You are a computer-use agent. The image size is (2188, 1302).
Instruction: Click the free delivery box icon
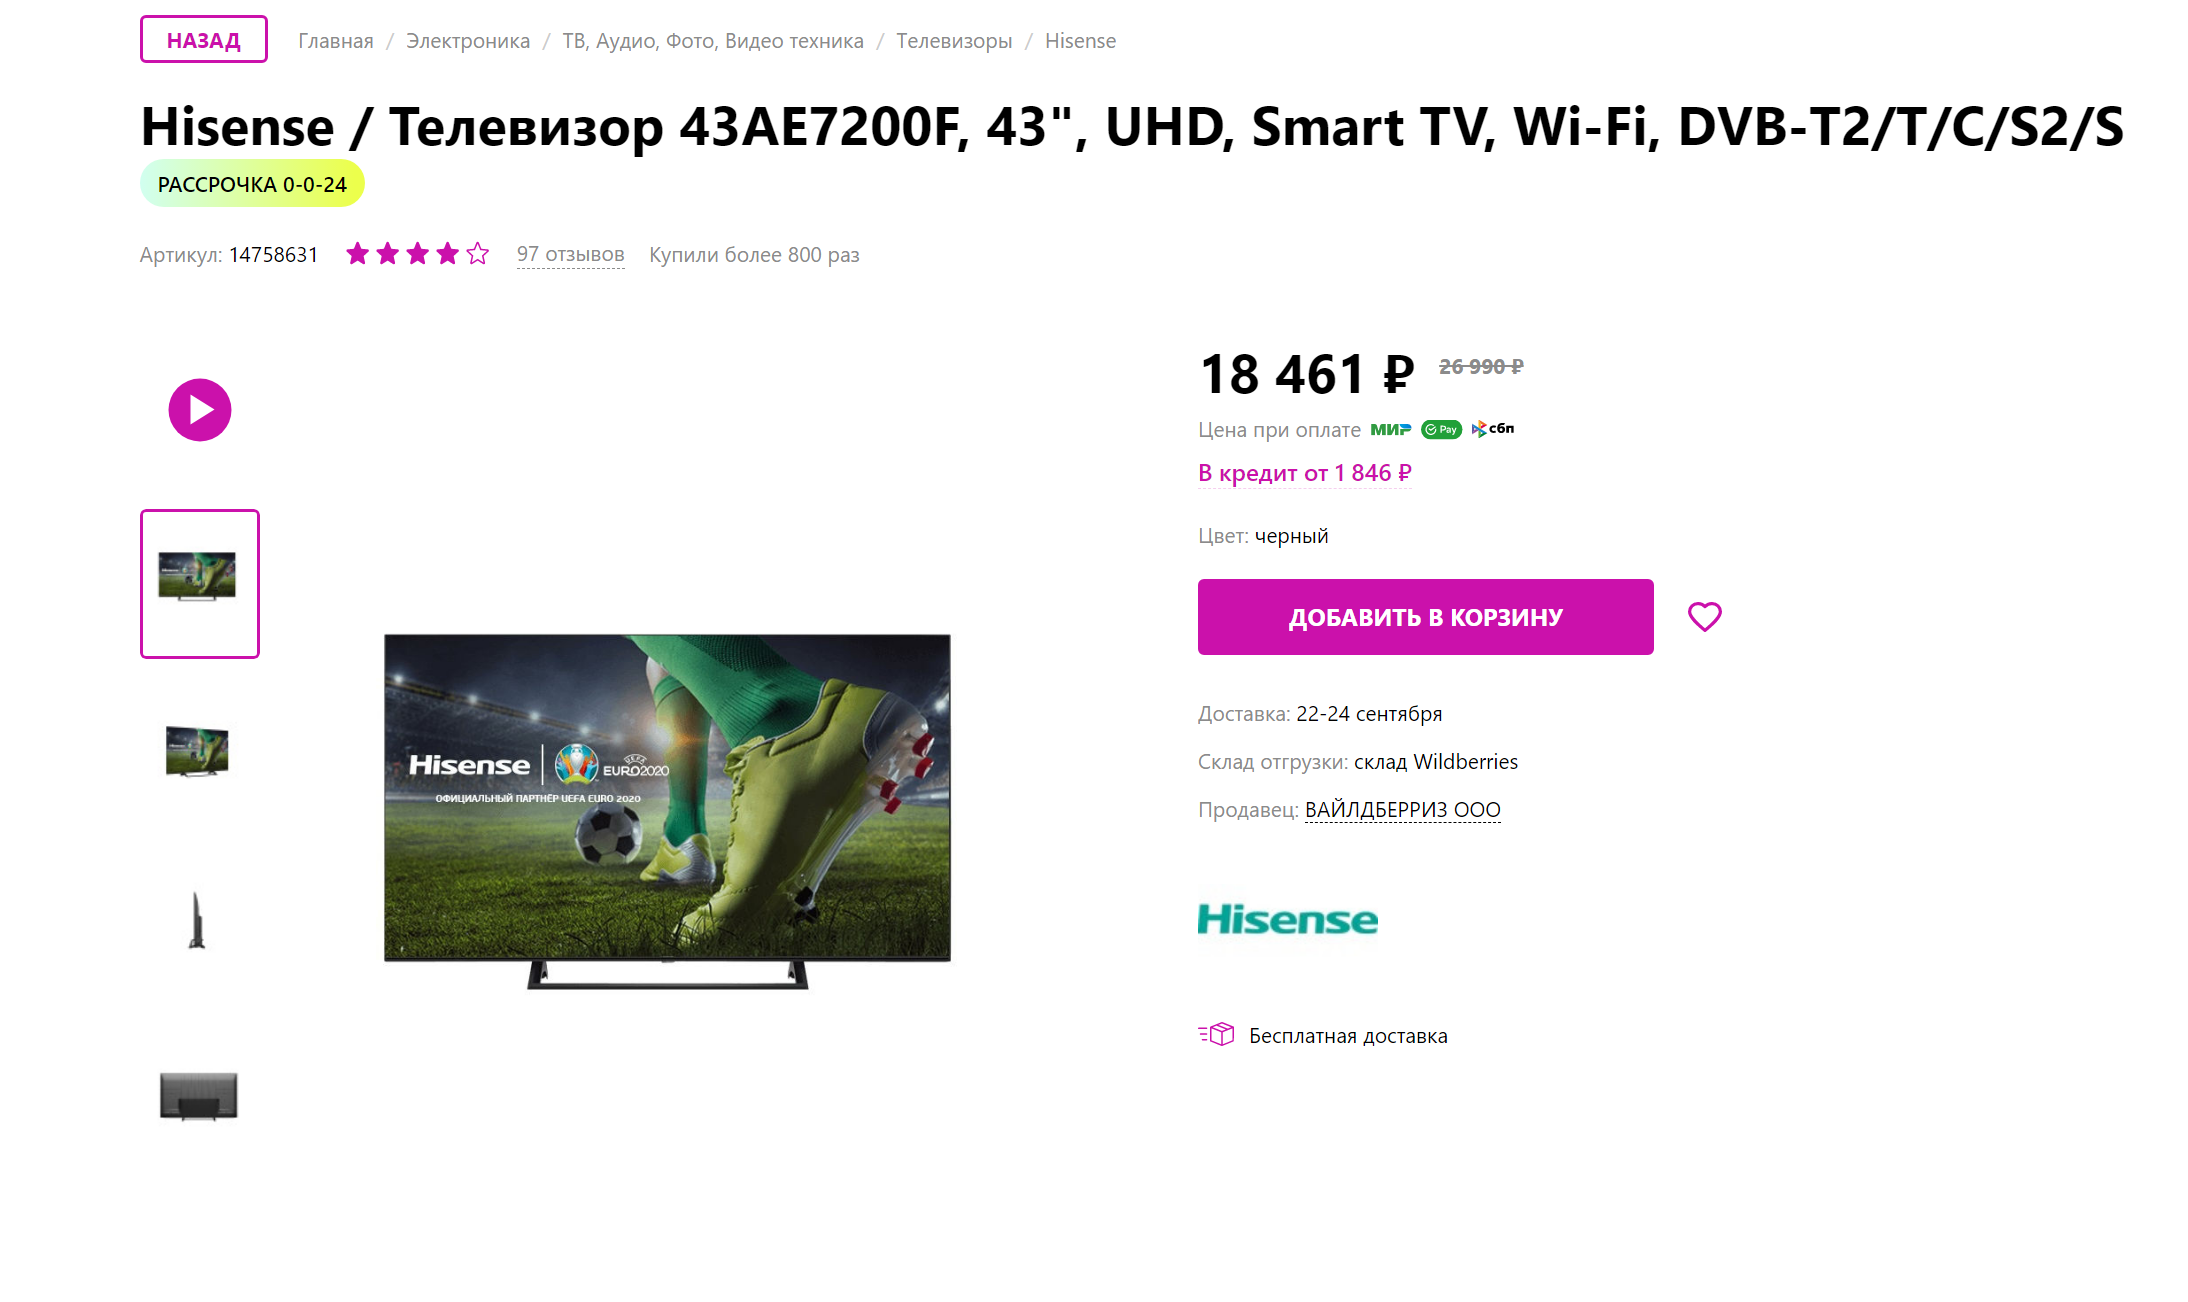[1216, 1034]
